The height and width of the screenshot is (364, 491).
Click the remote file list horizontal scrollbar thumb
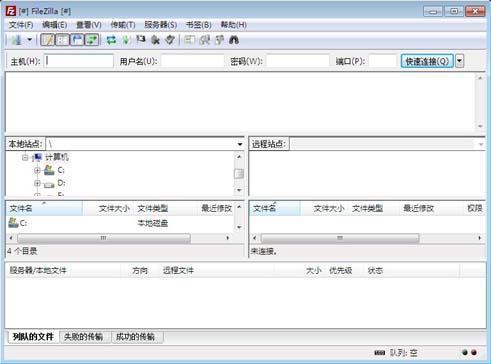coord(340,238)
